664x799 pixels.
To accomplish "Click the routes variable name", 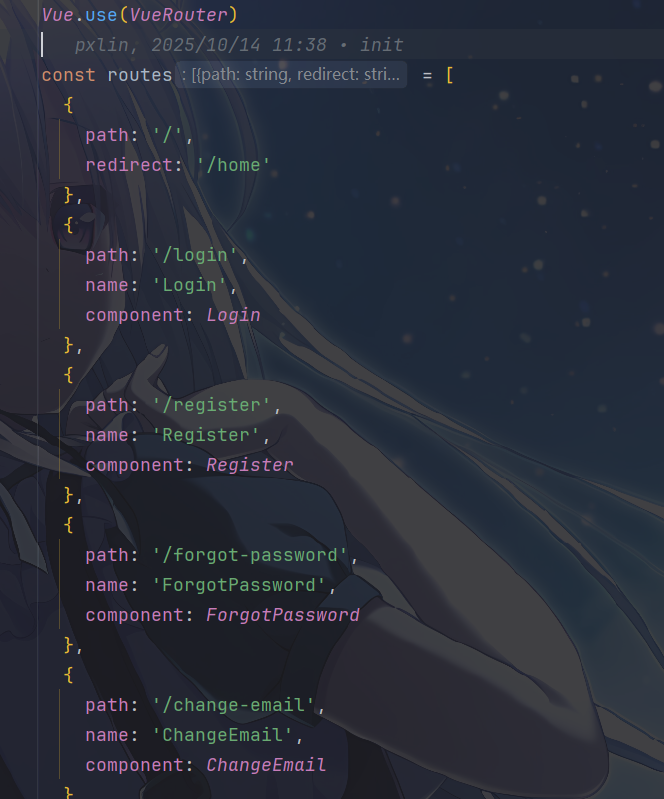I will [x=140, y=75].
